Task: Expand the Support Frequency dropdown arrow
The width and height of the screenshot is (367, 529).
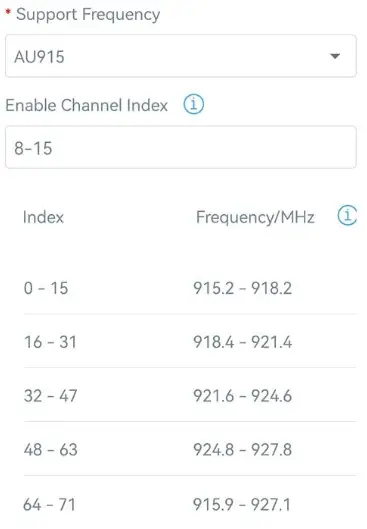Action: [335, 56]
